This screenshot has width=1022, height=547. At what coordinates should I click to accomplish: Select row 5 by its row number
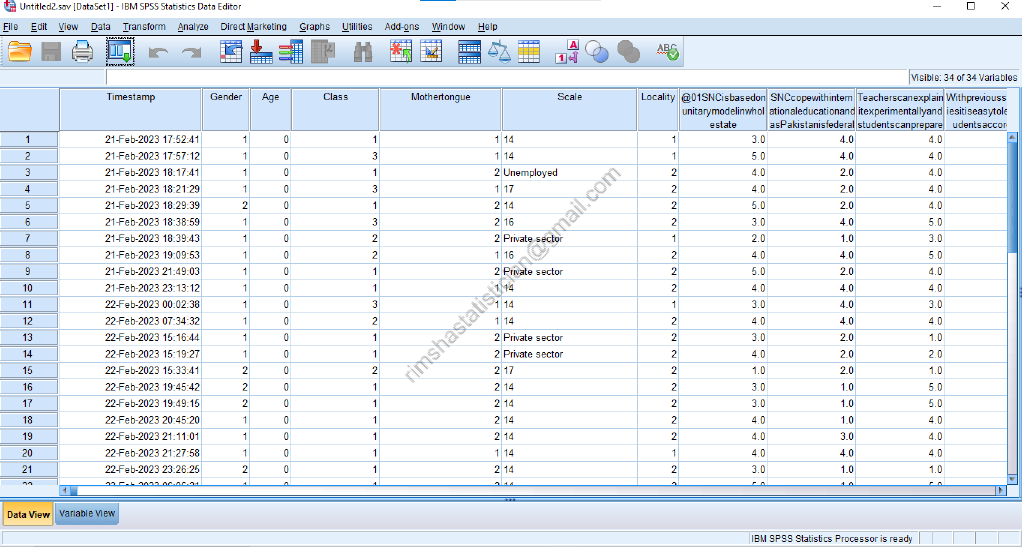coord(28,205)
